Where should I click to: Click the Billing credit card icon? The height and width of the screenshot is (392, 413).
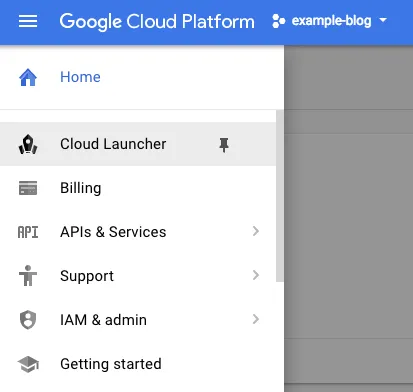(x=28, y=188)
